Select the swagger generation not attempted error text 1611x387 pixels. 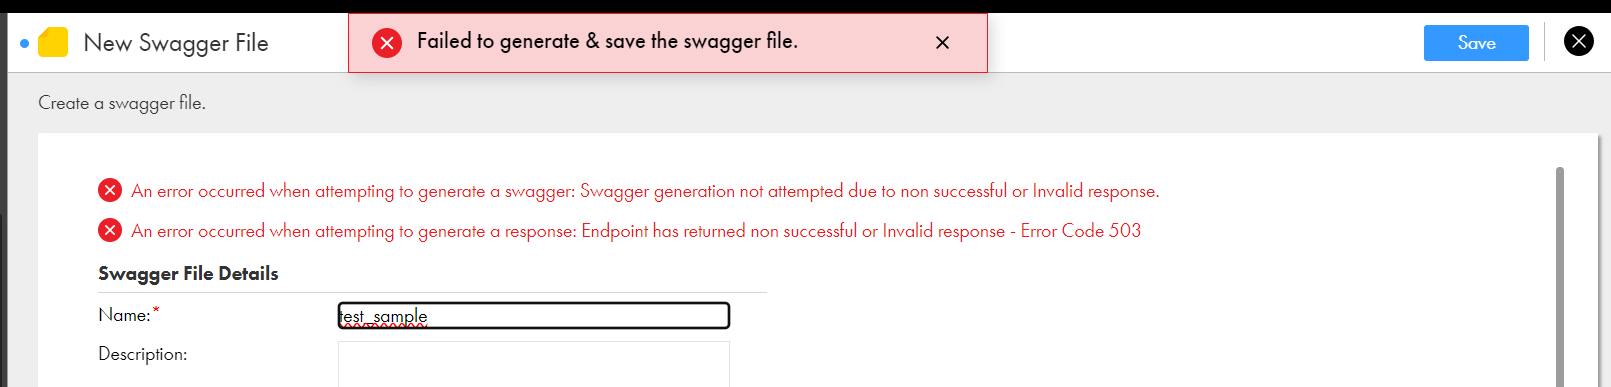pyautogui.click(x=645, y=191)
